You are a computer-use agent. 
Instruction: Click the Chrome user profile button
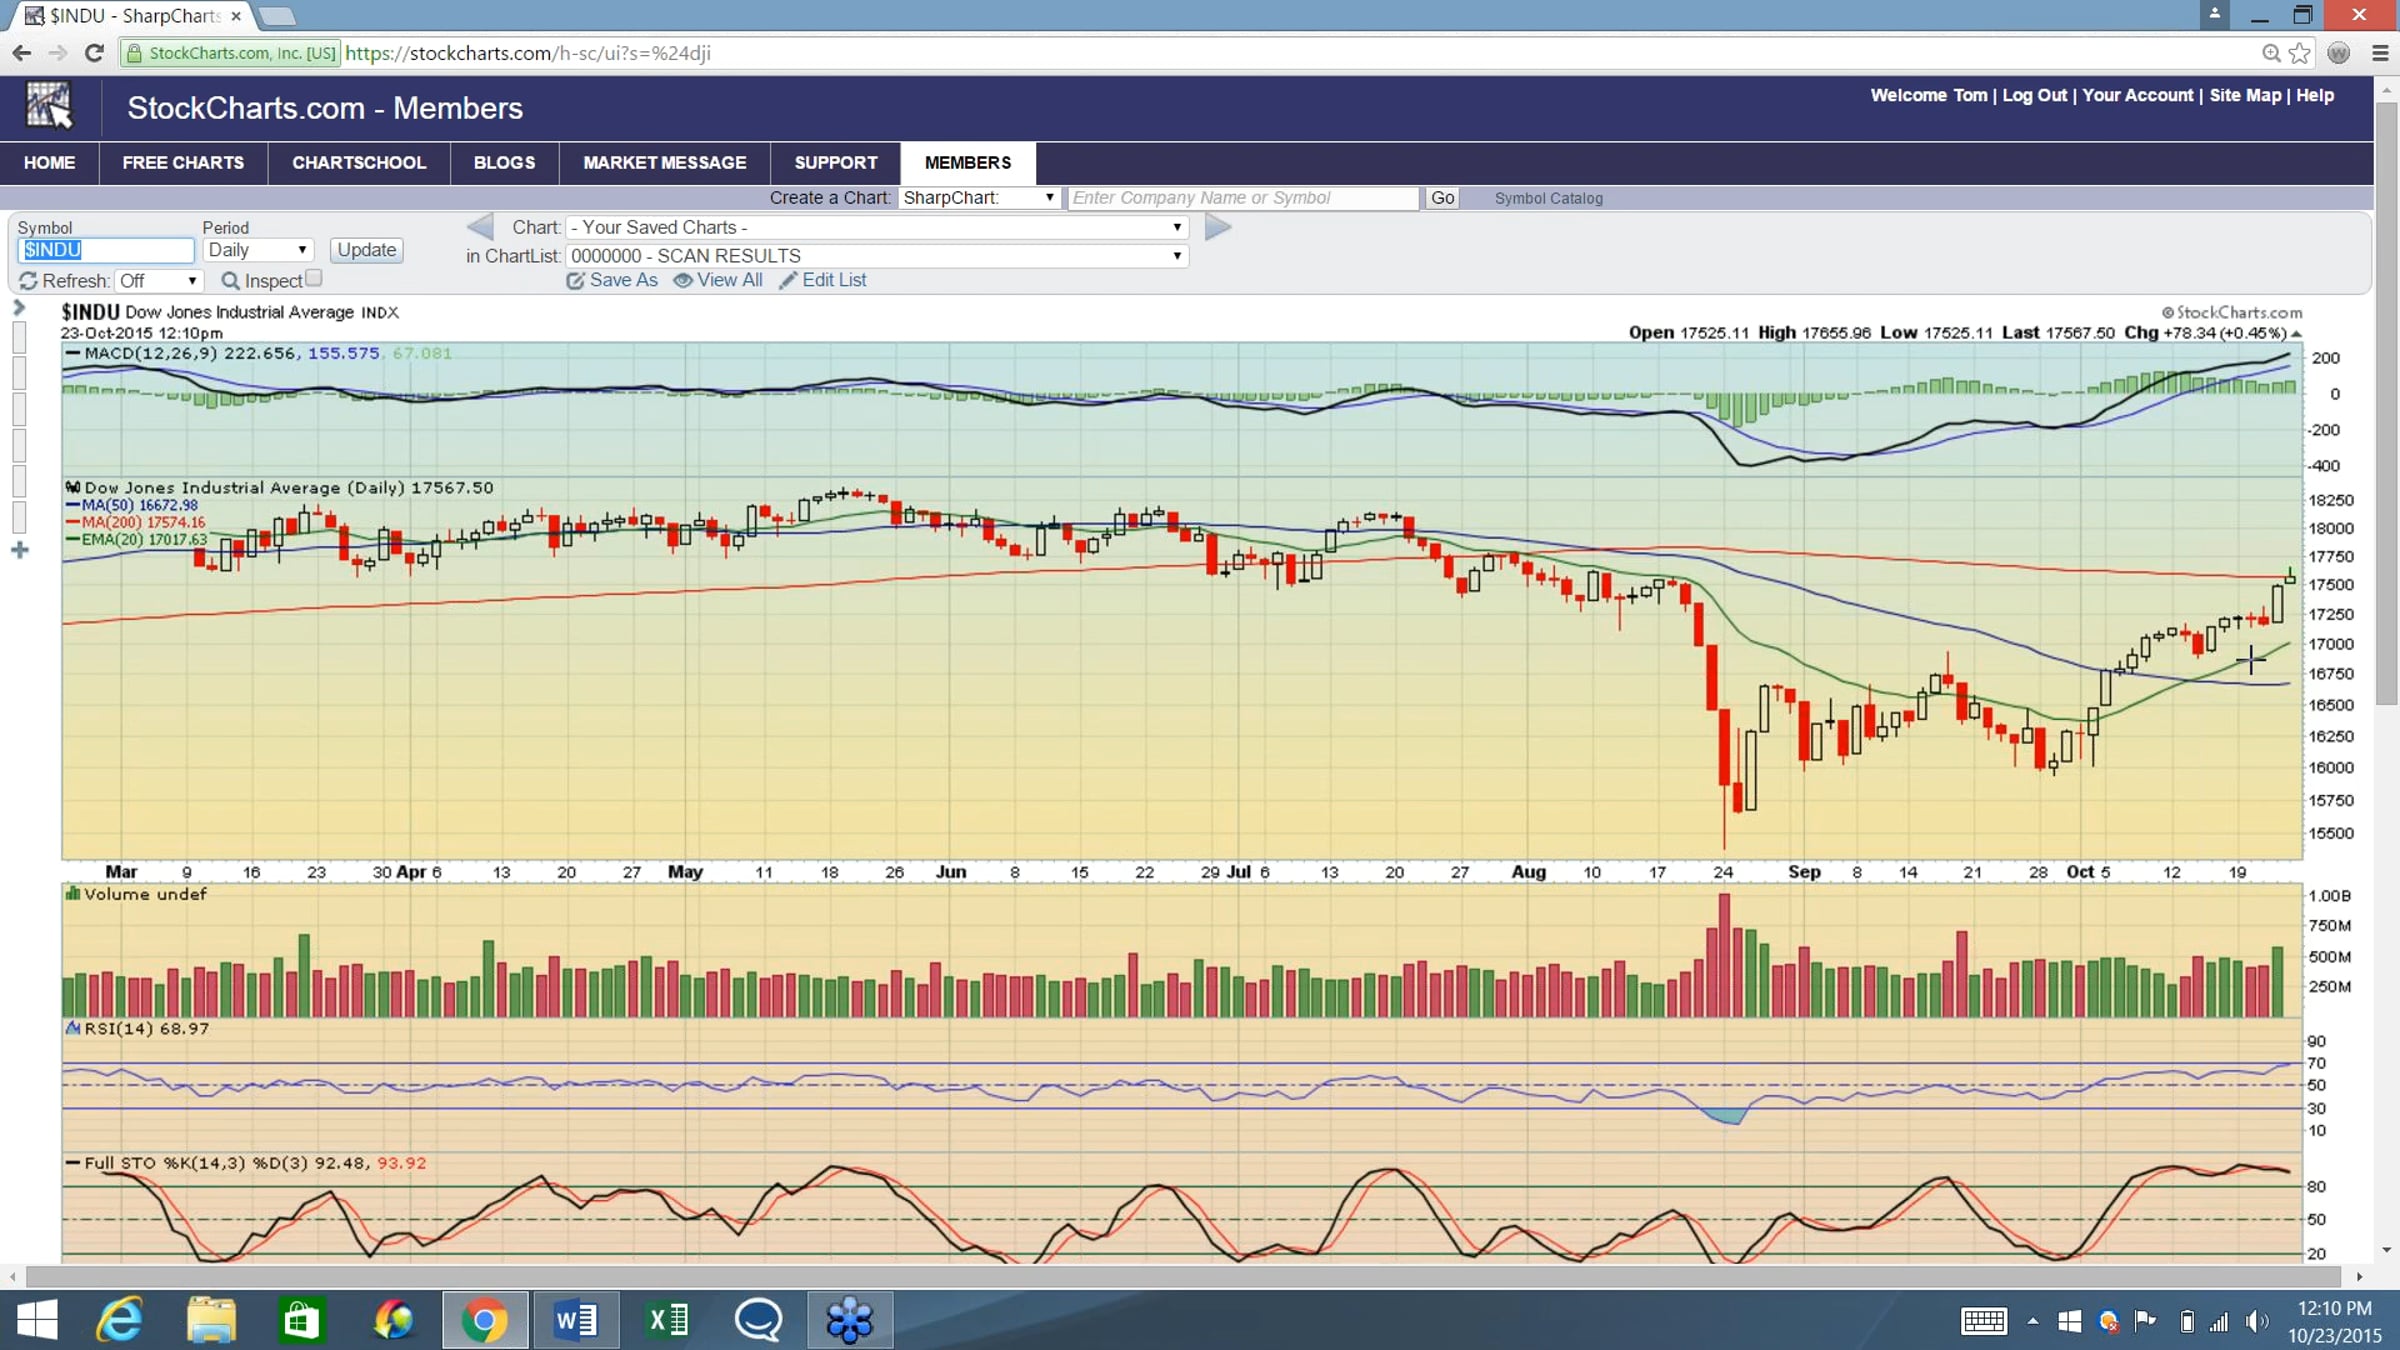click(2215, 14)
